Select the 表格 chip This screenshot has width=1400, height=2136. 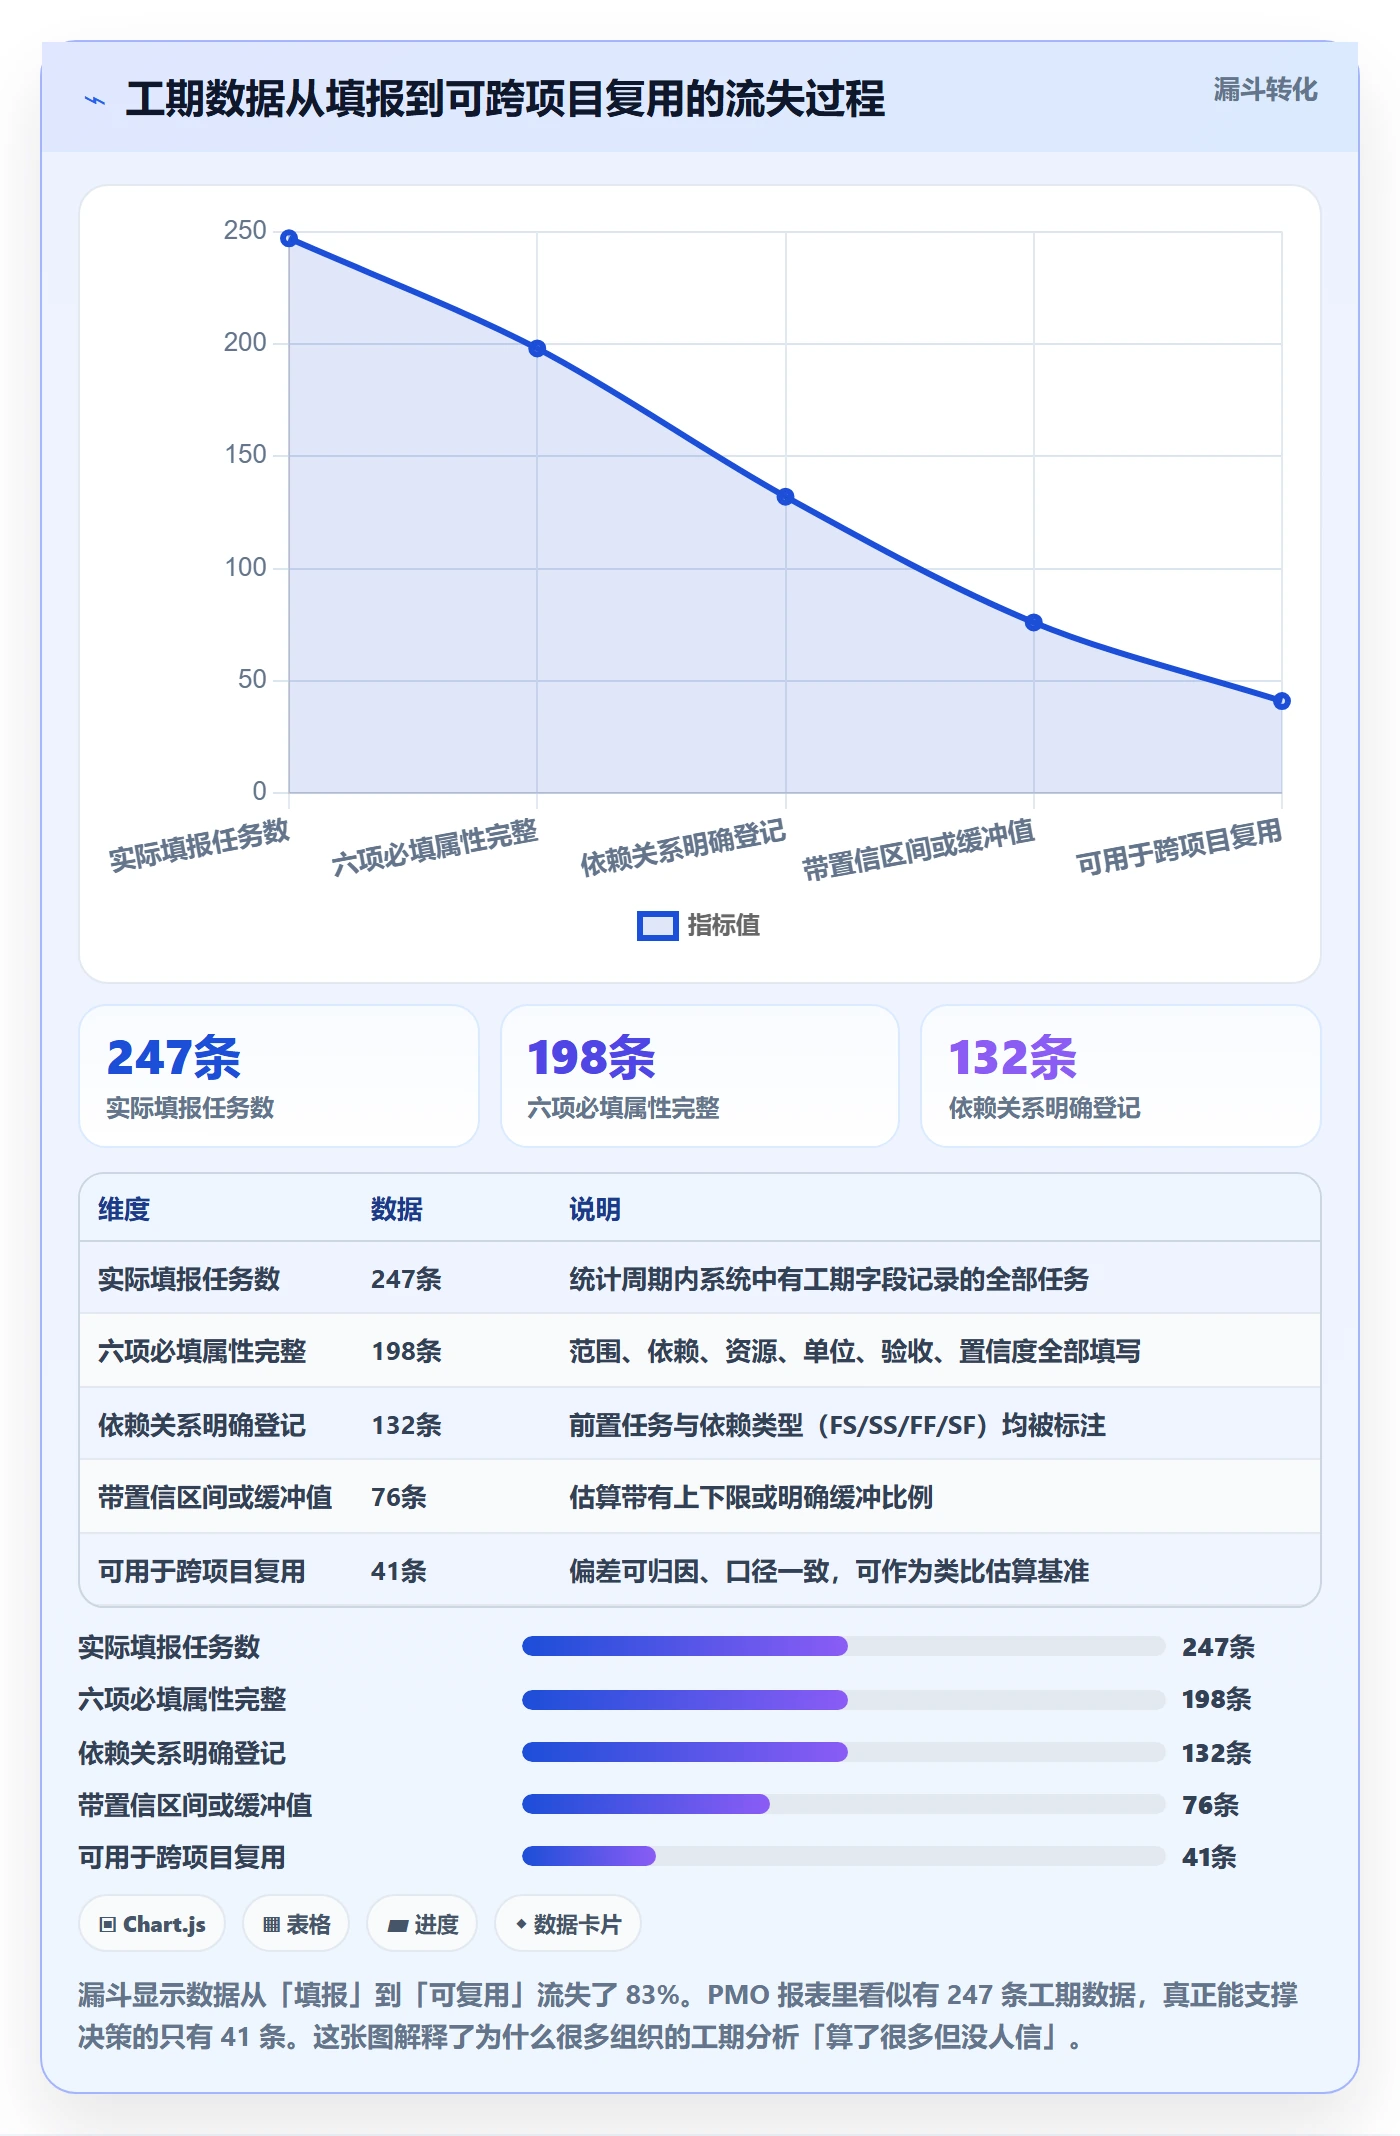coord(296,1924)
